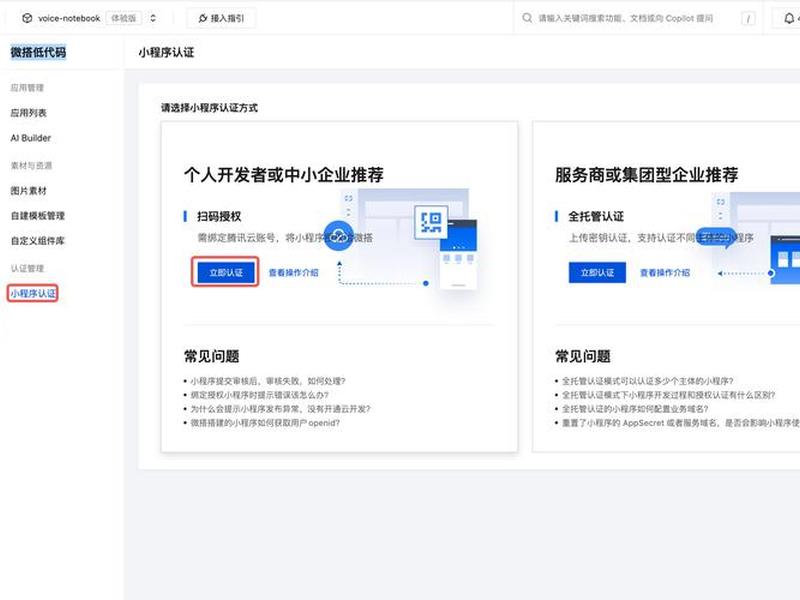
Task: Click the chat bubble icon in 全托管认证 card
Action: [x=716, y=237]
